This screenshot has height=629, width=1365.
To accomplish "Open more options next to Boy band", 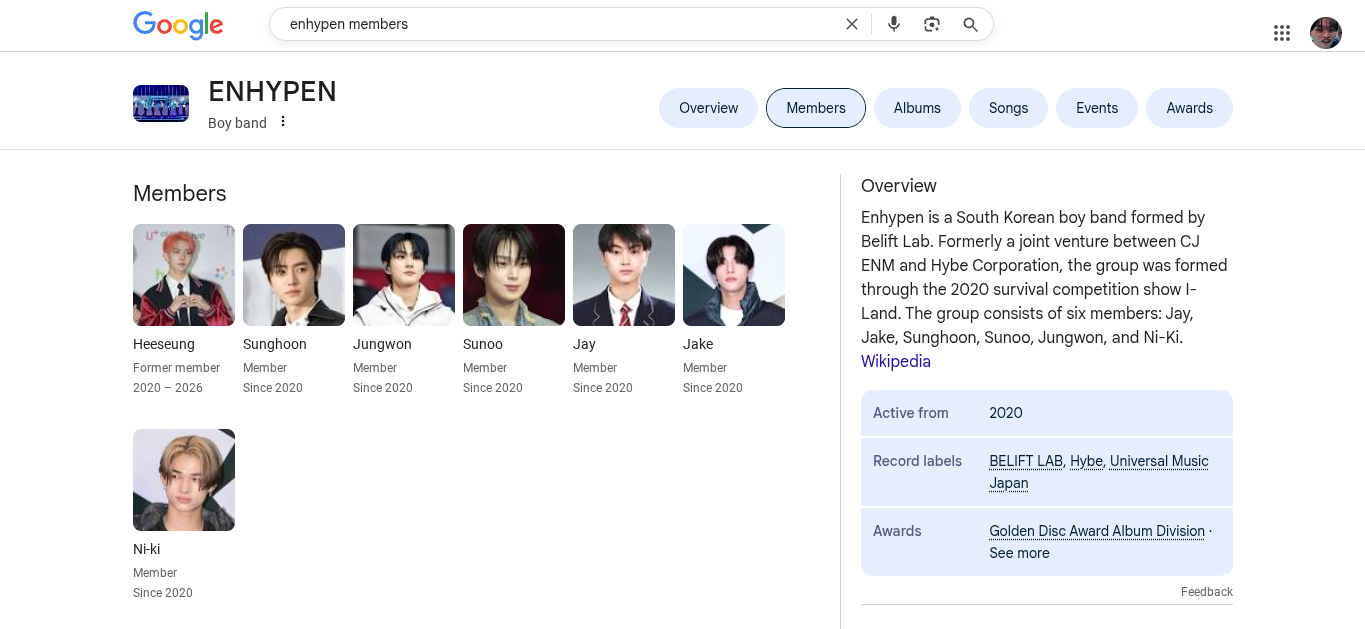I will 283,122.
